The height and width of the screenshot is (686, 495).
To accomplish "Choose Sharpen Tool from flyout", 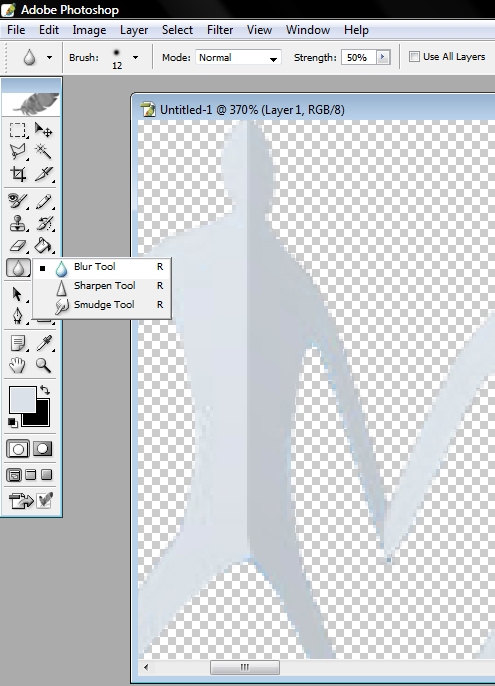I will [102, 286].
